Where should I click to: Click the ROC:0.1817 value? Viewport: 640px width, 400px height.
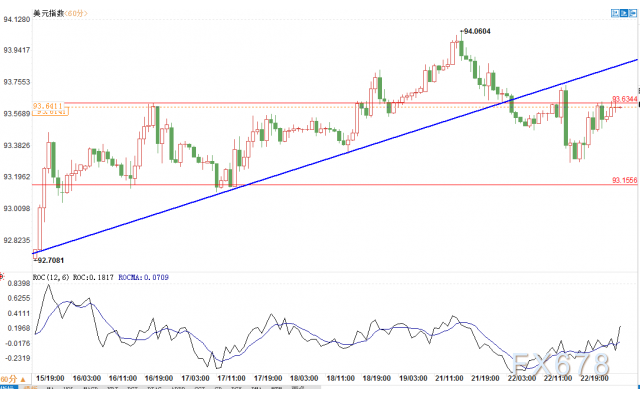[93, 278]
